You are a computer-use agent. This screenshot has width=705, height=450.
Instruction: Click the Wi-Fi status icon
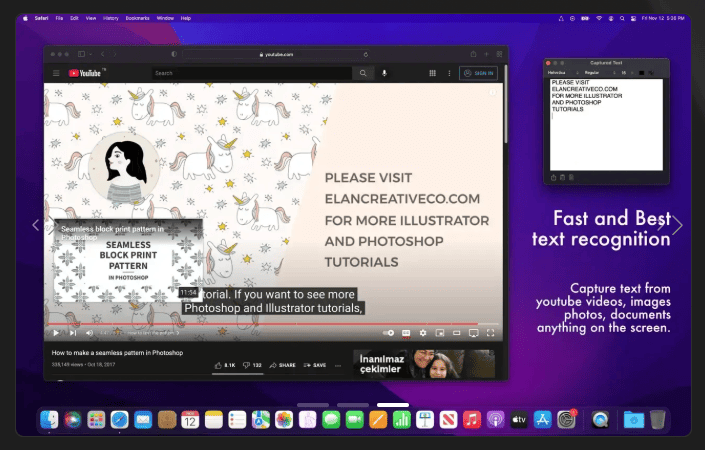(x=599, y=18)
